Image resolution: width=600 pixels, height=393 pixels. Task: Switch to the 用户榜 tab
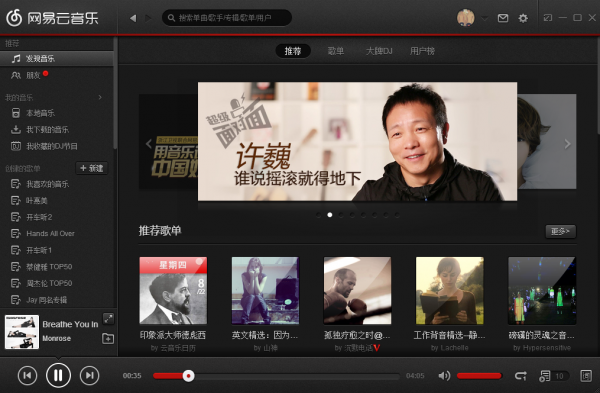(422, 51)
